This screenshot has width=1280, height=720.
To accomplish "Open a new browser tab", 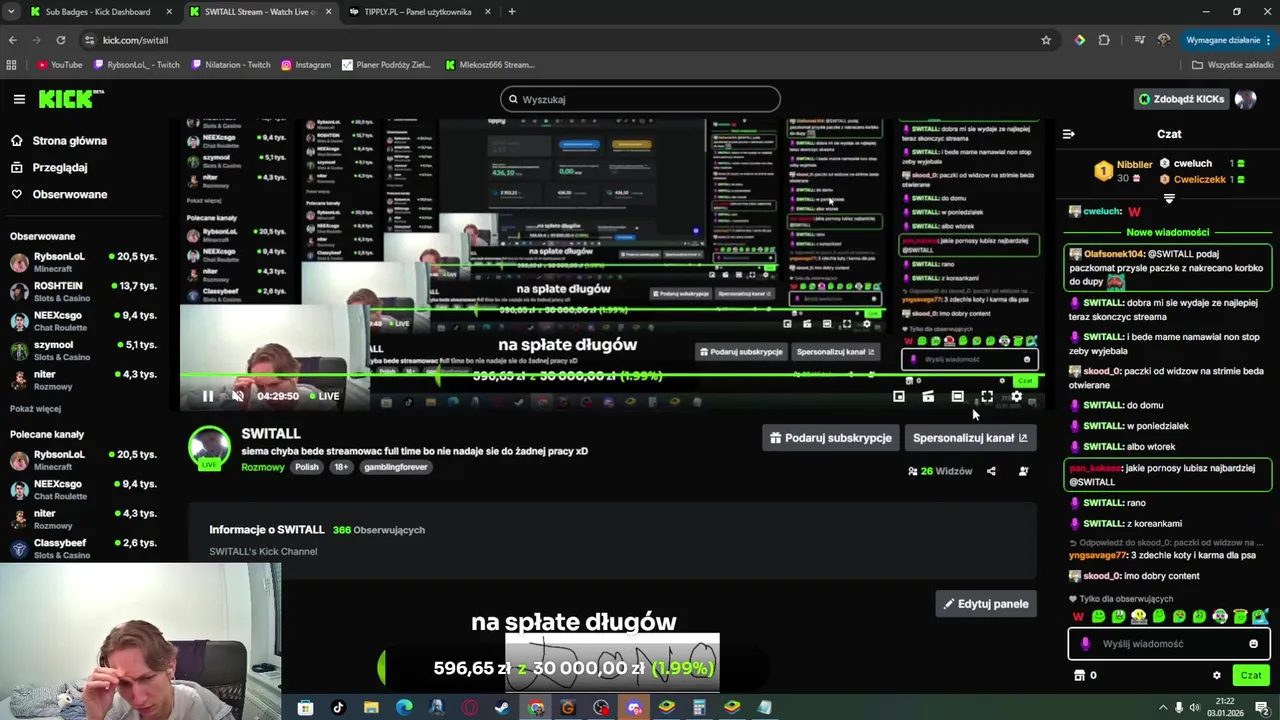I will coord(512,12).
